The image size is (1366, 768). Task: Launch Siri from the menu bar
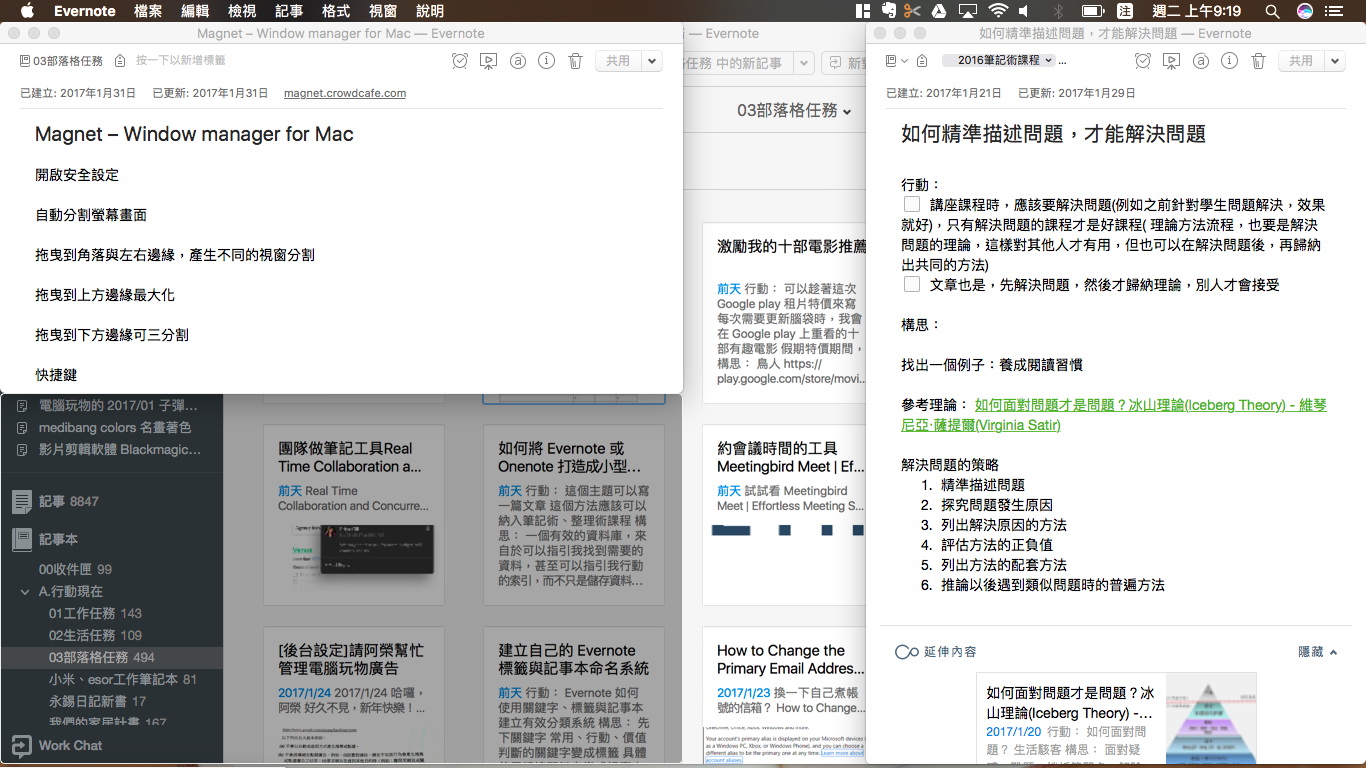1305,11
